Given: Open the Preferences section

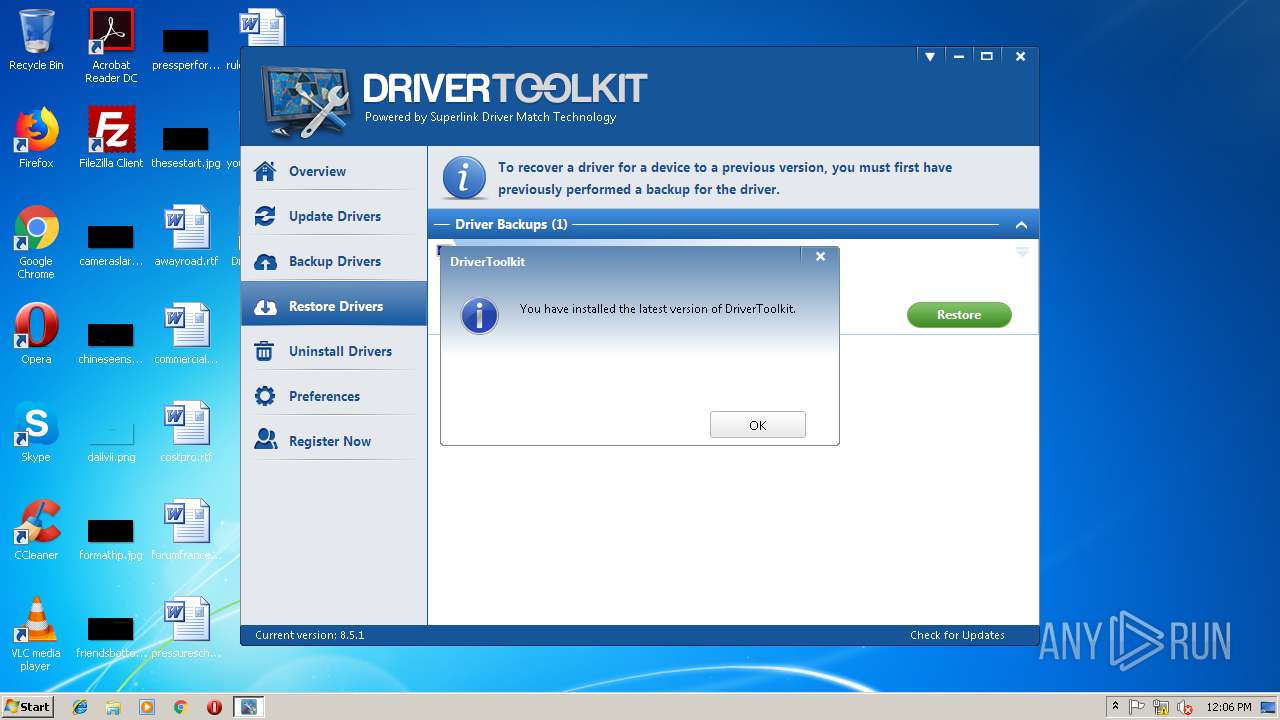Looking at the screenshot, I should pos(333,396).
